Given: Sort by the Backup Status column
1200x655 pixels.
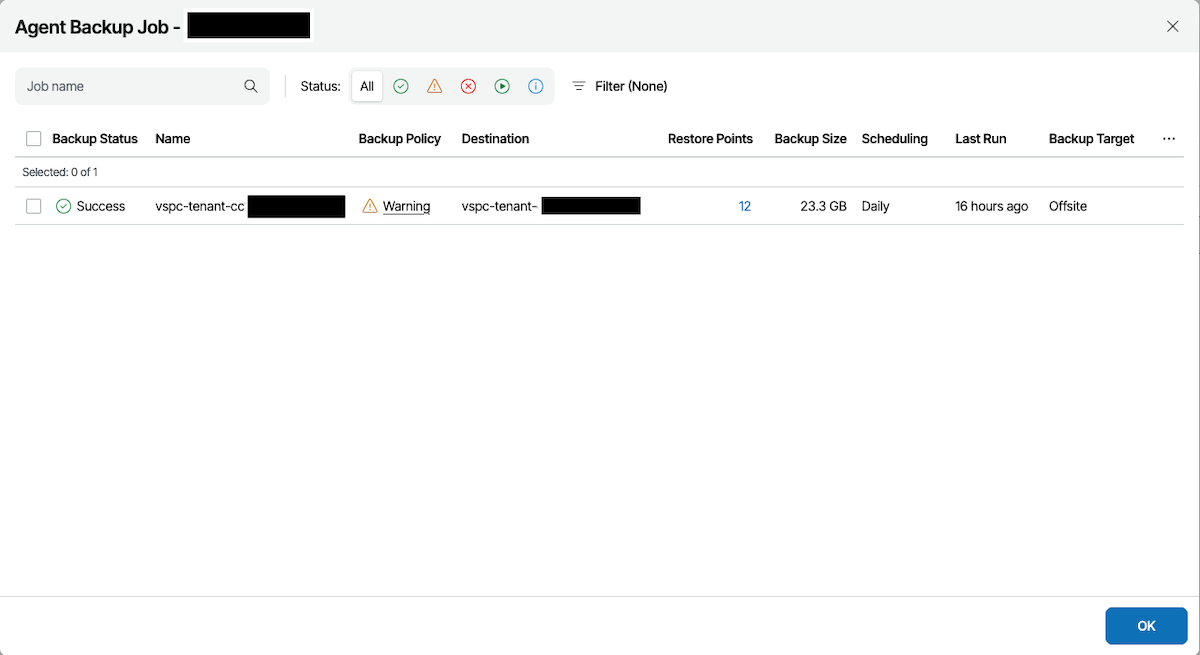Looking at the screenshot, I should (x=95, y=139).
